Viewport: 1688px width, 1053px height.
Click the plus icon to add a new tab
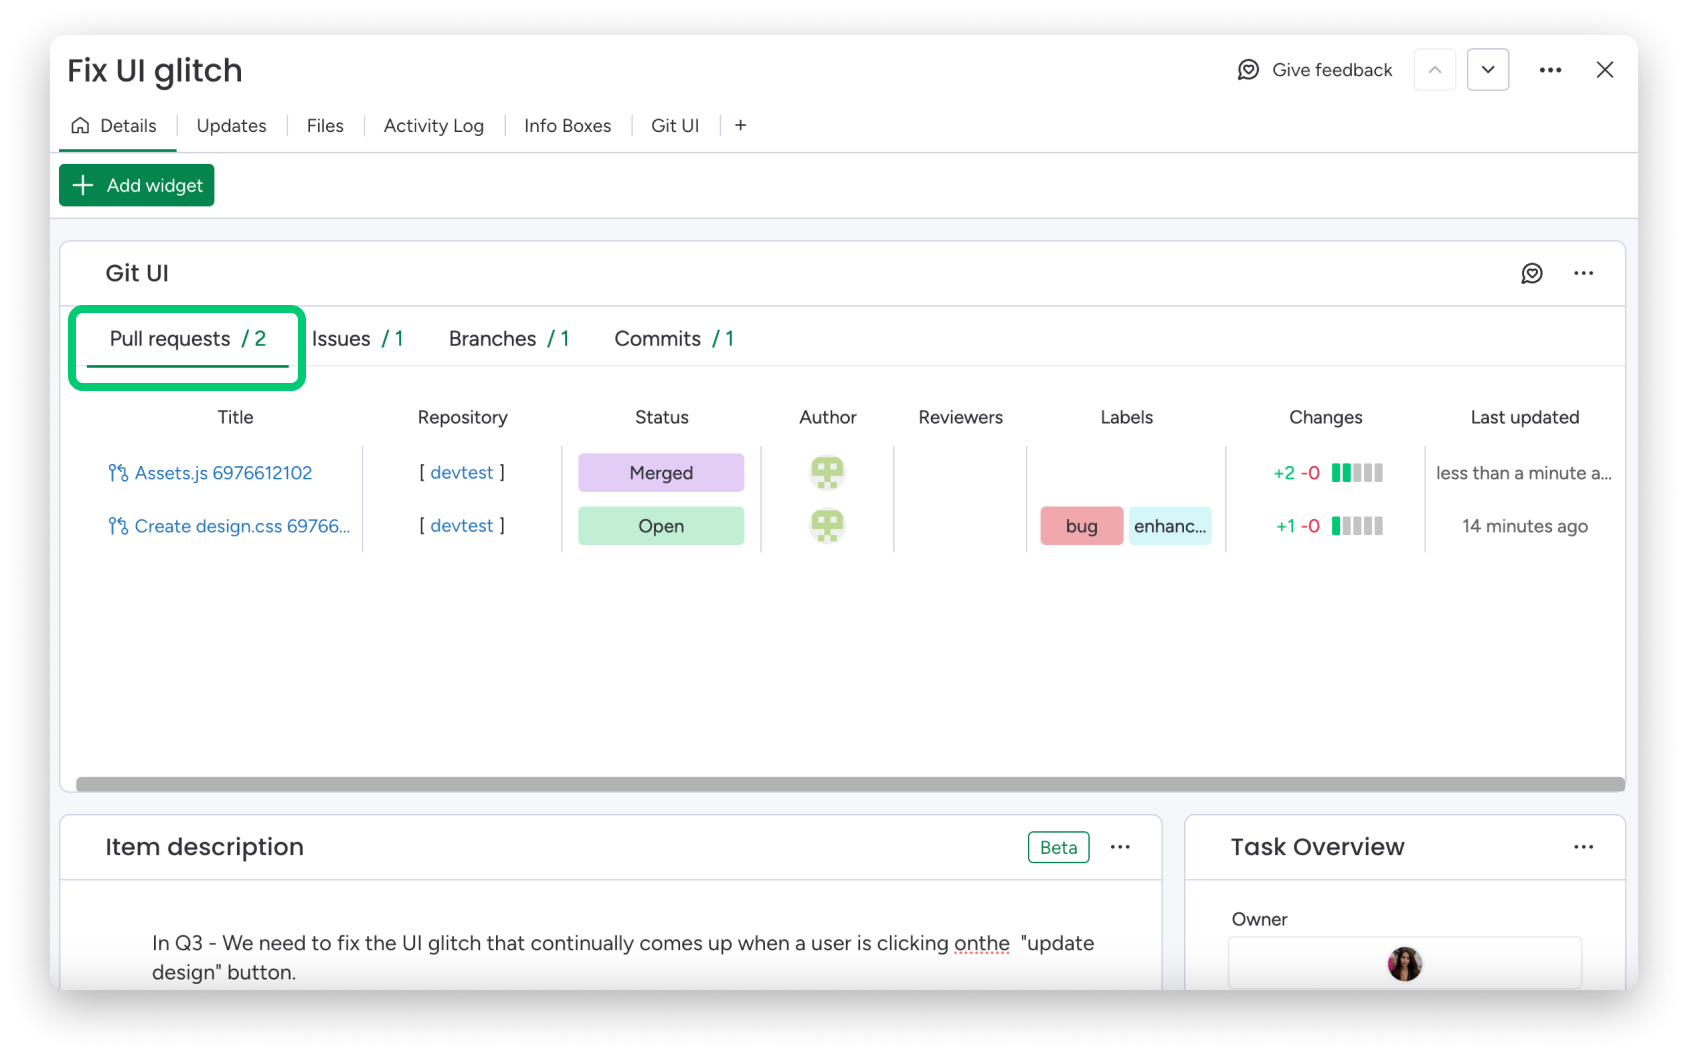[x=740, y=125]
